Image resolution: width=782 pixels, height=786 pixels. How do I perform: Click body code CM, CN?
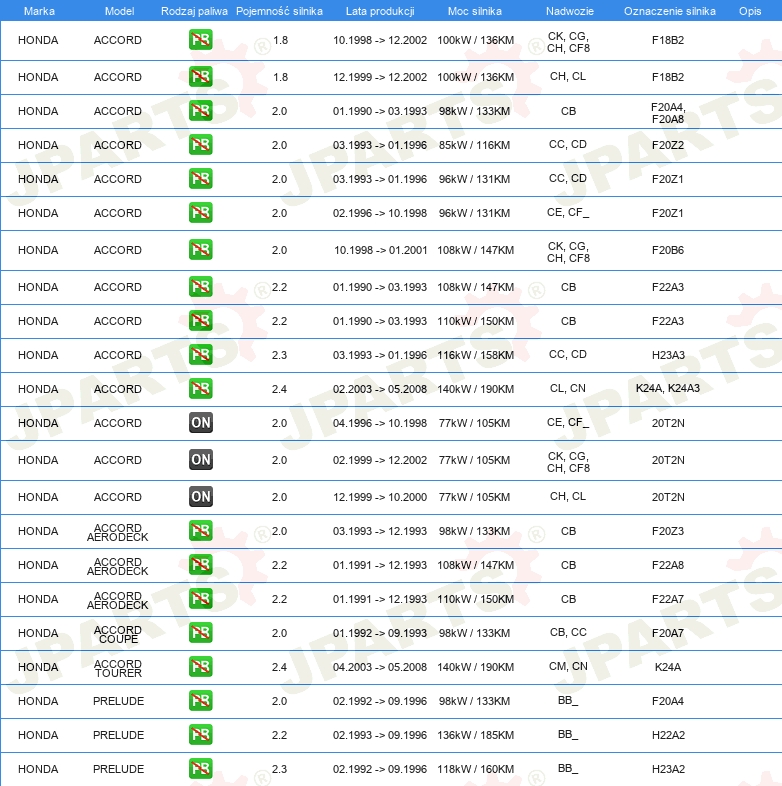568,666
